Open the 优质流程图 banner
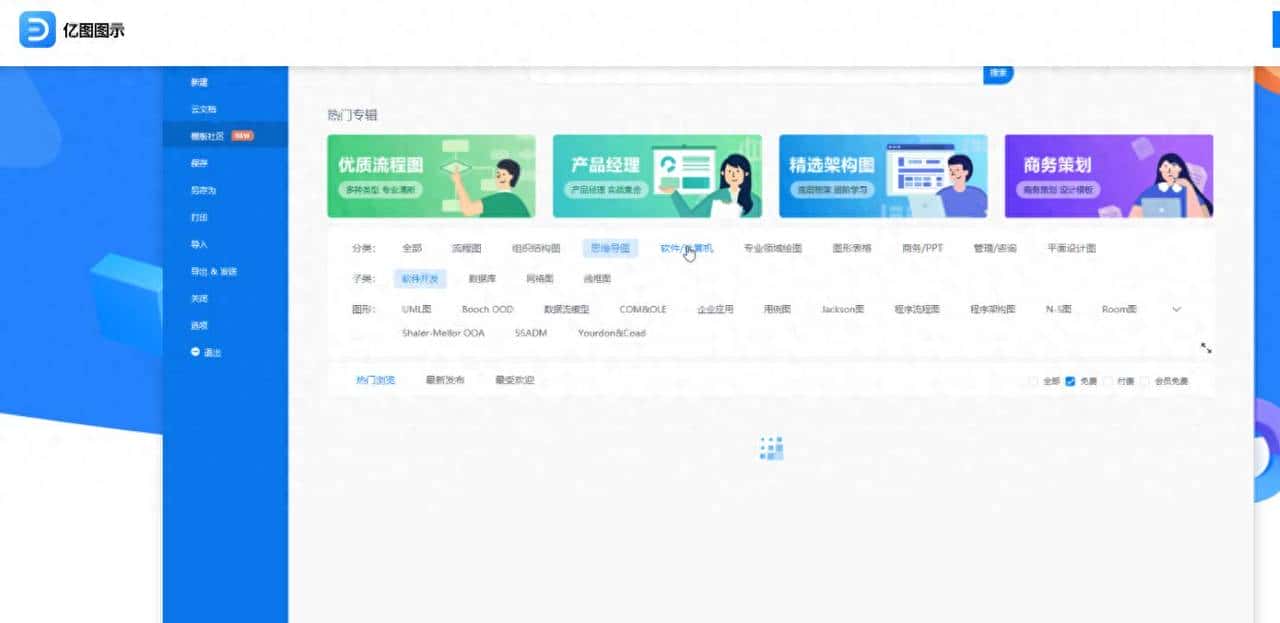 click(x=430, y=176)
